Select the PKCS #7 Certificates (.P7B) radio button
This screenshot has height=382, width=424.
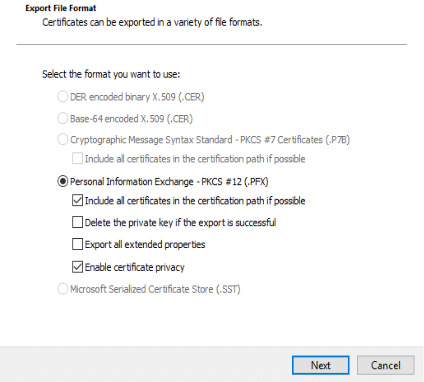tap(63, 139)
